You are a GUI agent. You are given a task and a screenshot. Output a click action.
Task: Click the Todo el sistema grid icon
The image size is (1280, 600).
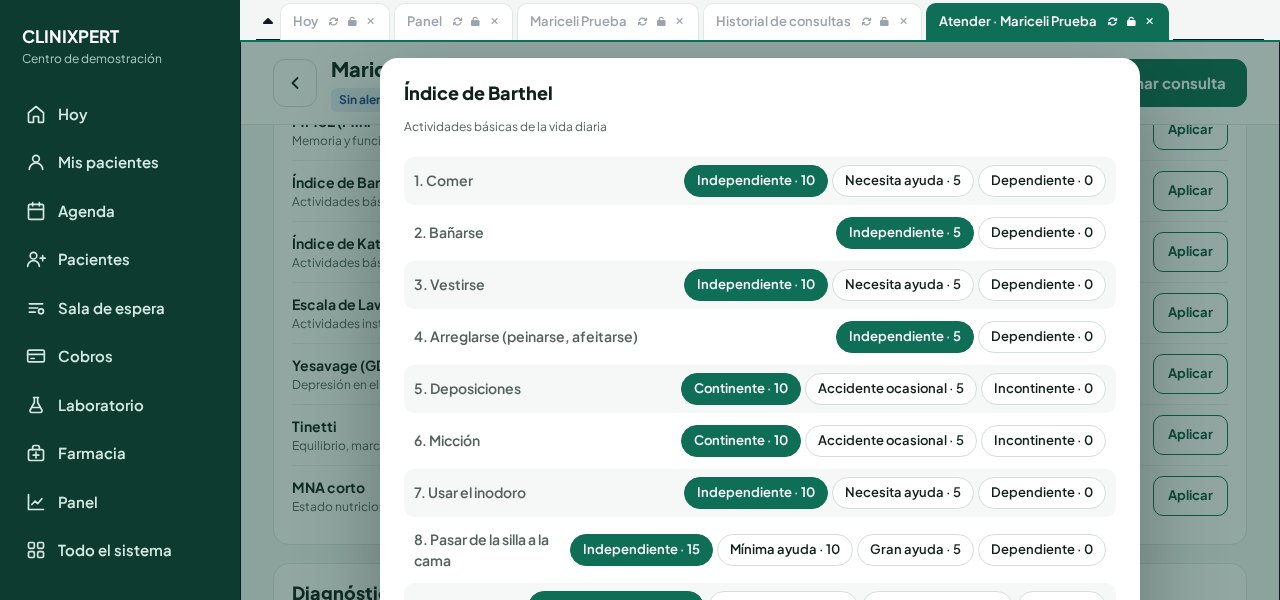point(36,550)
